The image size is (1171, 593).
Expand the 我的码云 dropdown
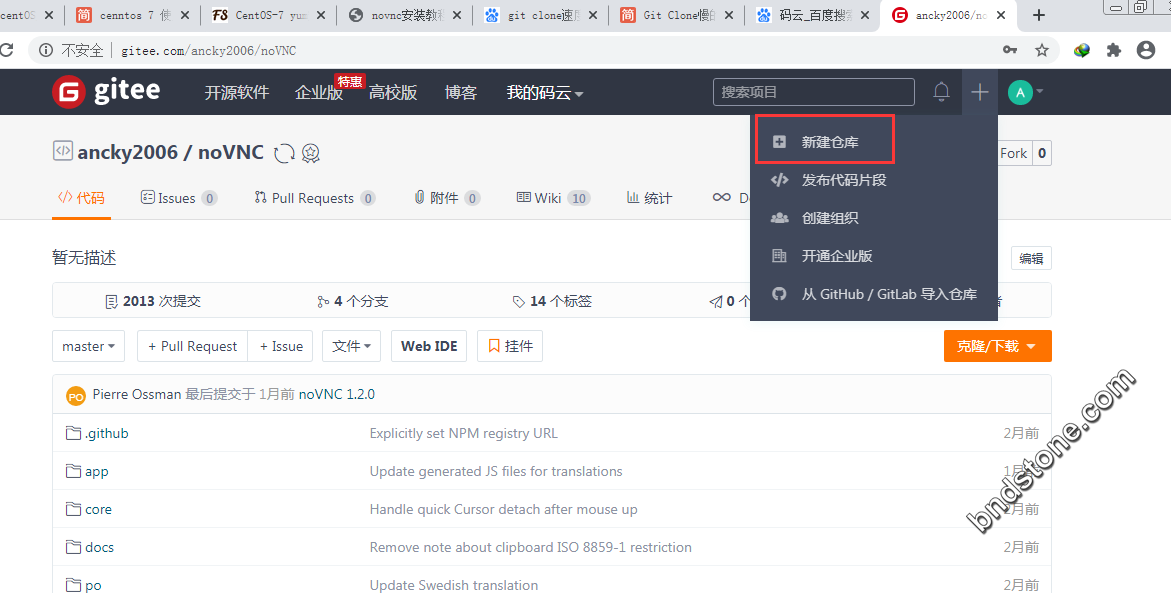pos(544,93)
